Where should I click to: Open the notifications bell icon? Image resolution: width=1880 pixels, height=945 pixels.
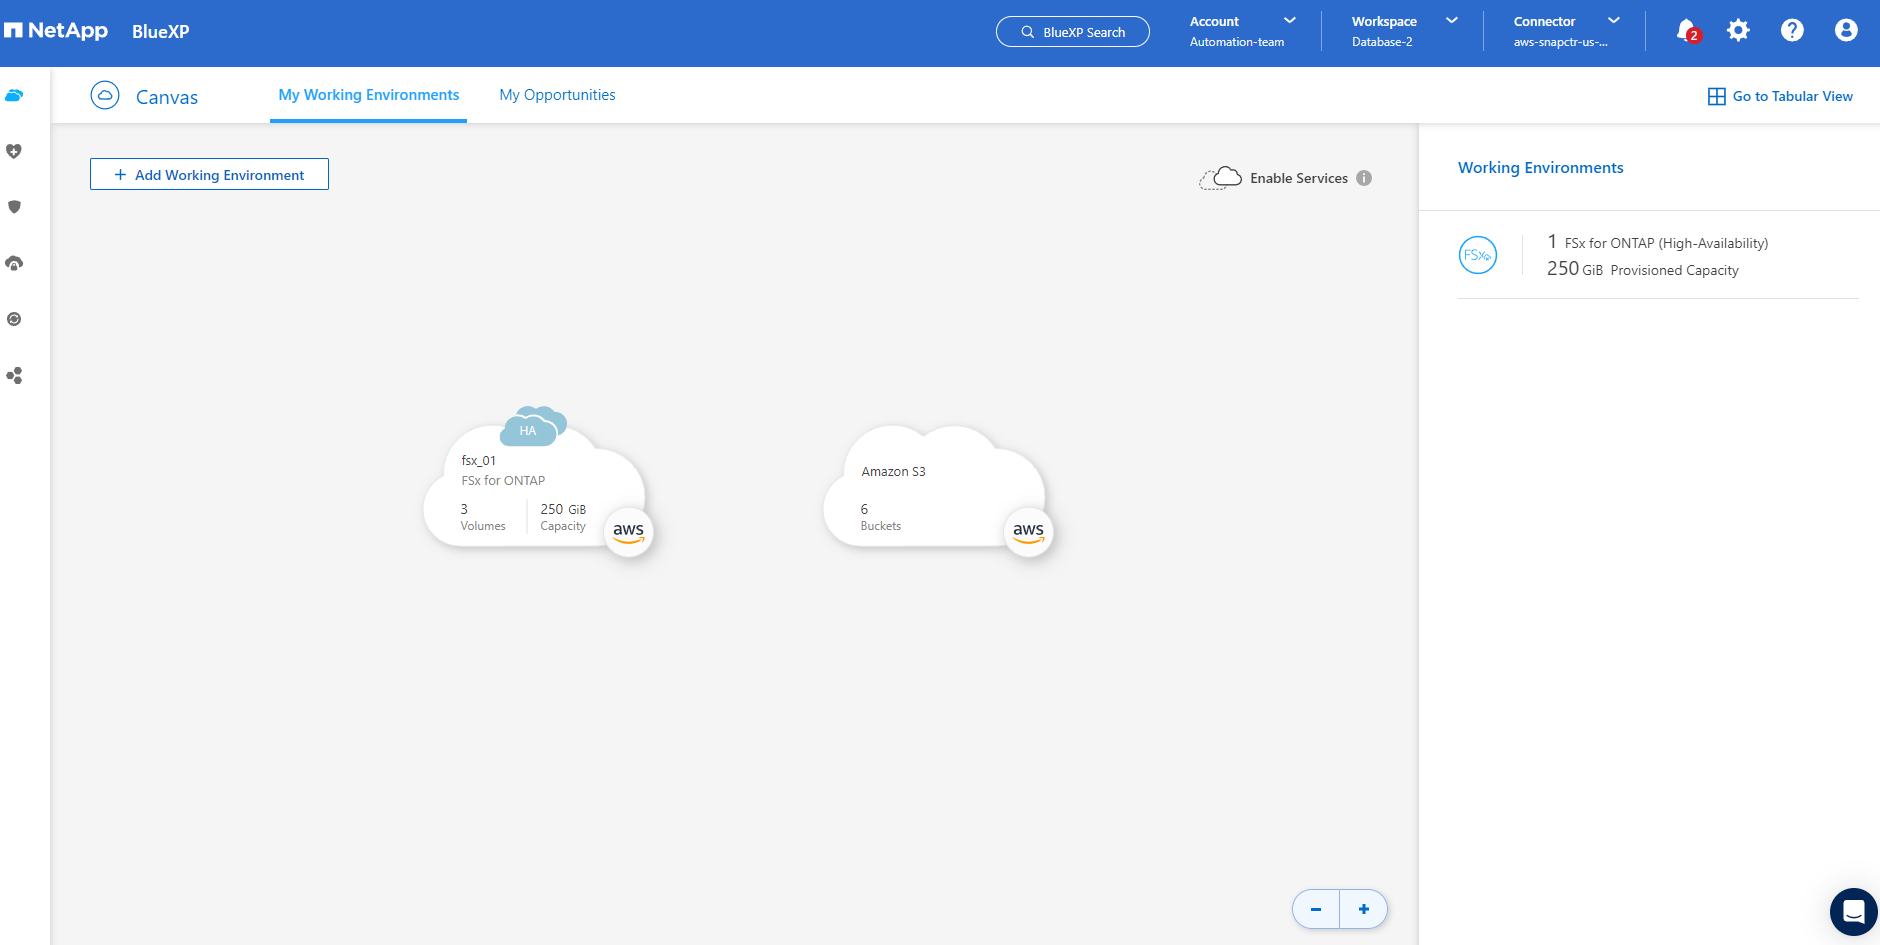(x=1686, y=31)
